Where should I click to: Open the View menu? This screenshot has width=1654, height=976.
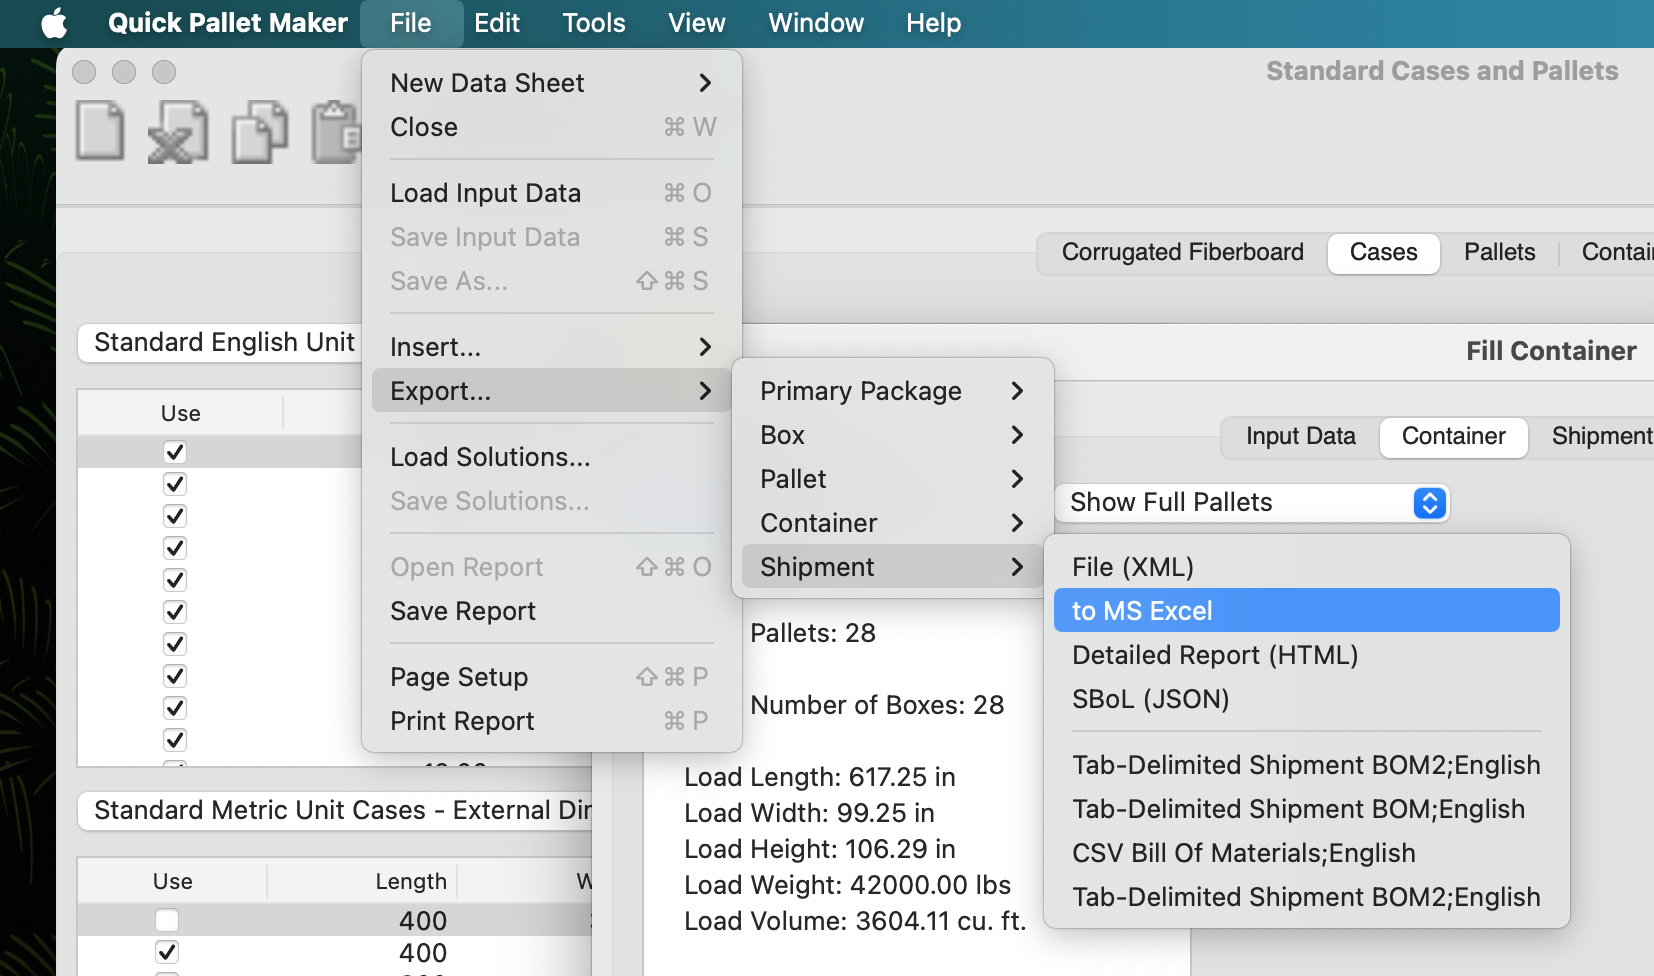697,23
